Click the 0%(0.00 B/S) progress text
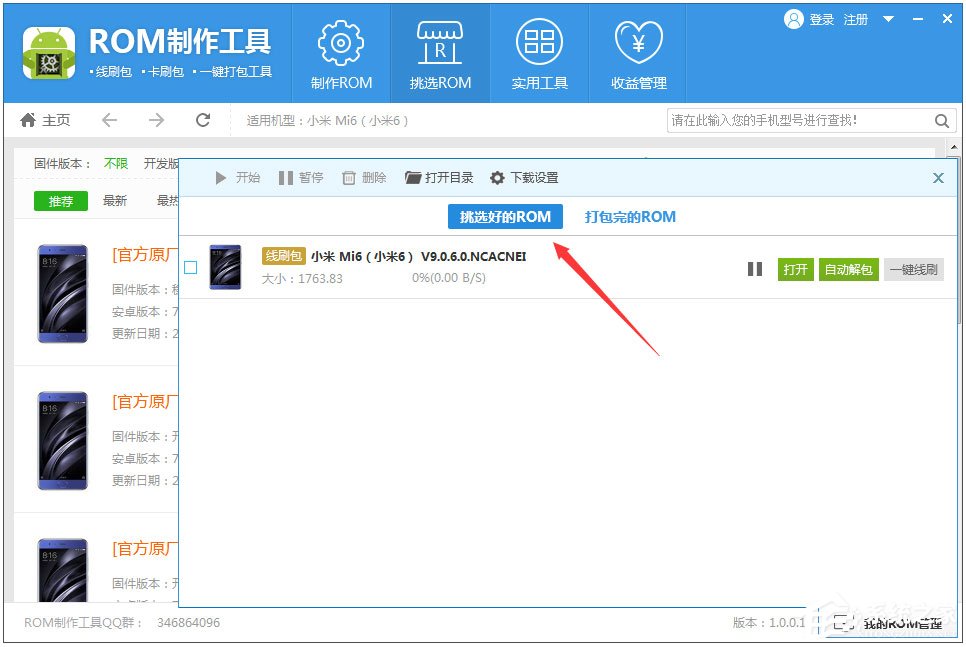The width and height of the screenshot is (966, 647). click(448, 278)
